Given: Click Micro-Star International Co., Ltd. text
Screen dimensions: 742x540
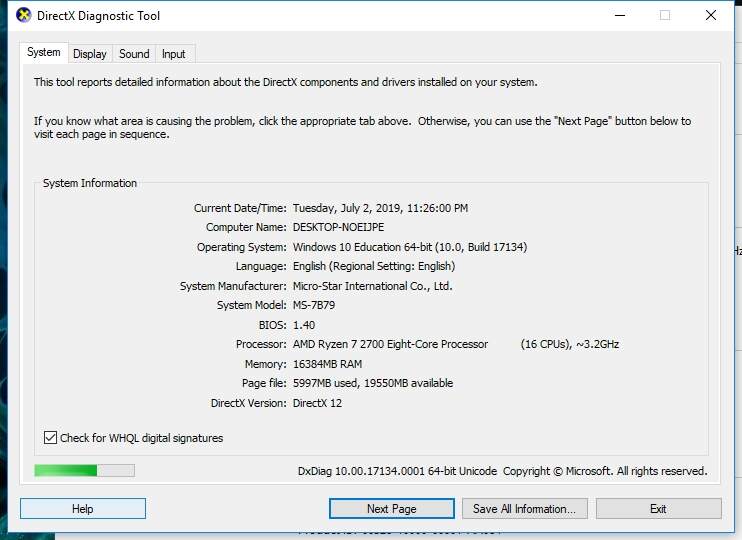Looking at the screenshot, I should [372, 286].
